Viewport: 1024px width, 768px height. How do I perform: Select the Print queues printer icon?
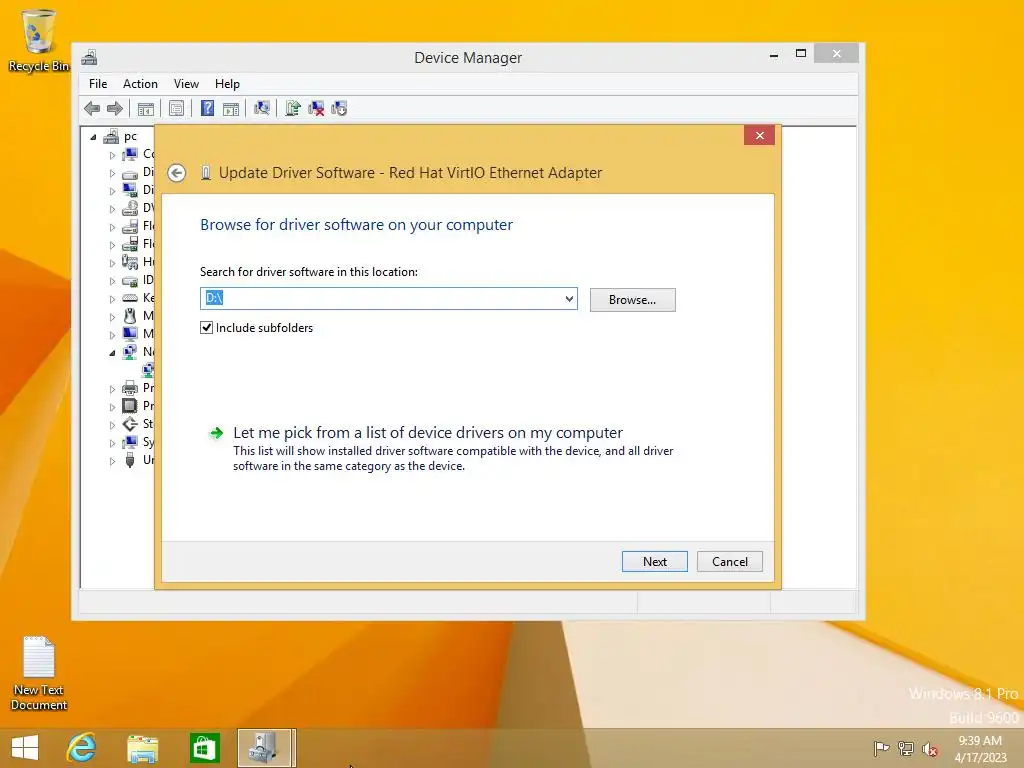click(x=130, y=388)
